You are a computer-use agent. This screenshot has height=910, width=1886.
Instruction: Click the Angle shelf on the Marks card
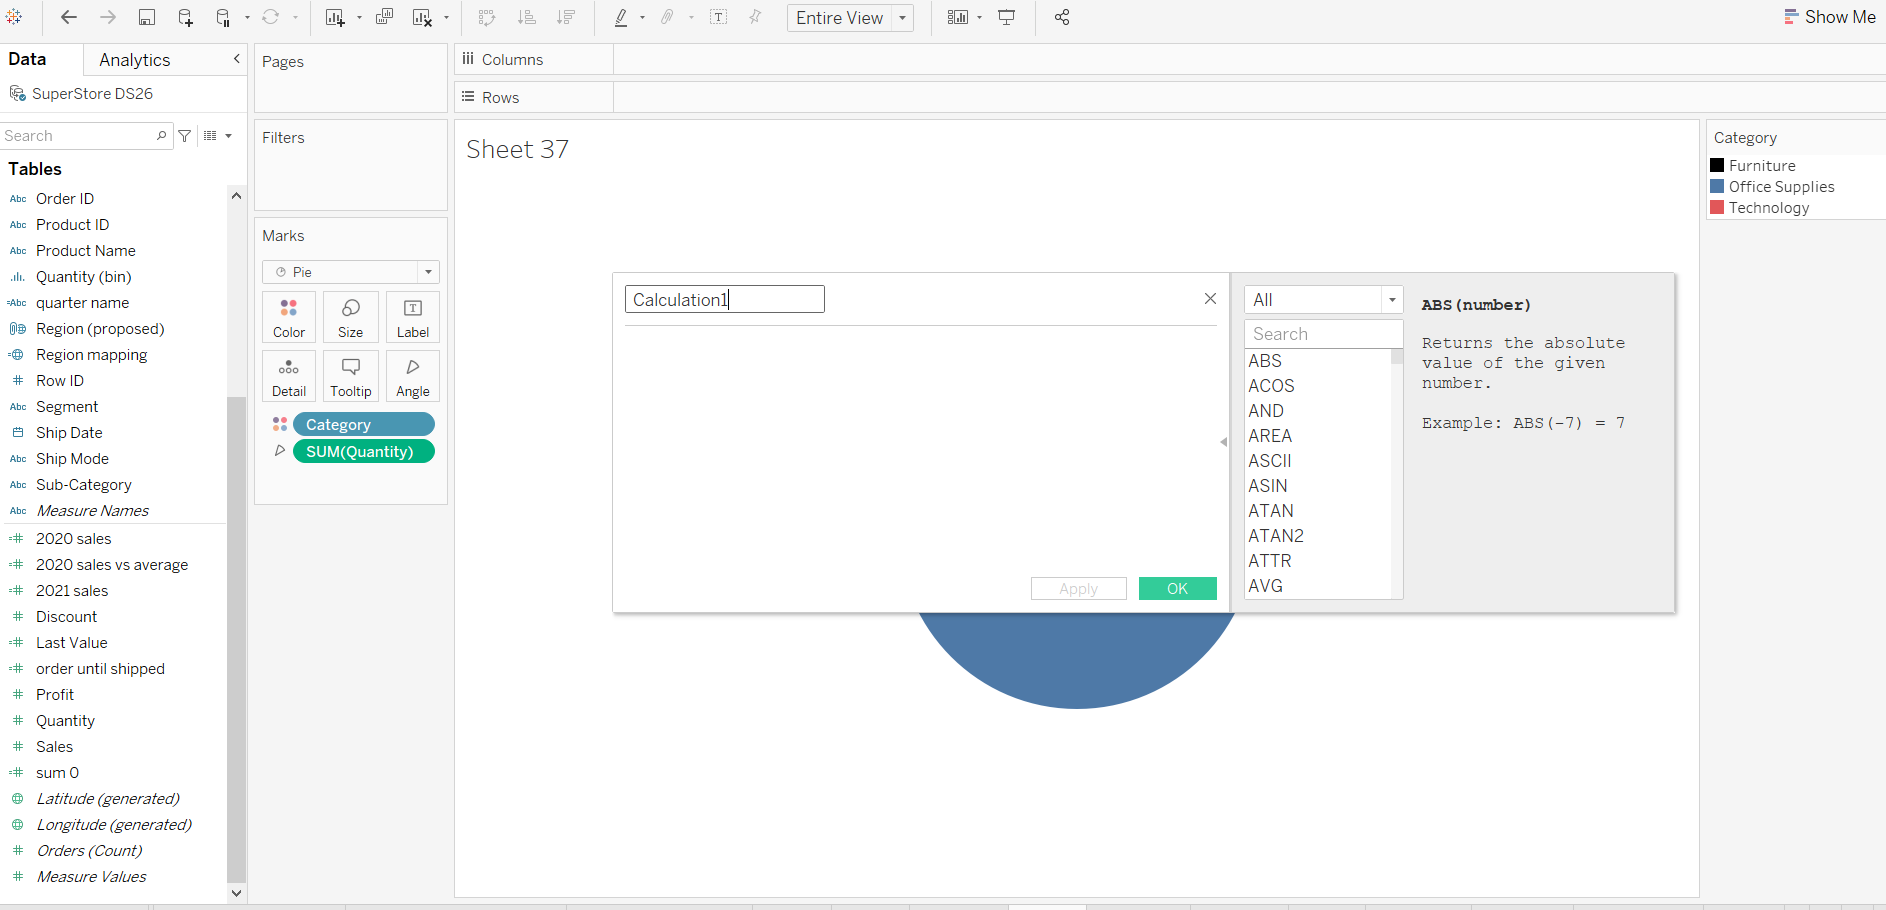412,376
